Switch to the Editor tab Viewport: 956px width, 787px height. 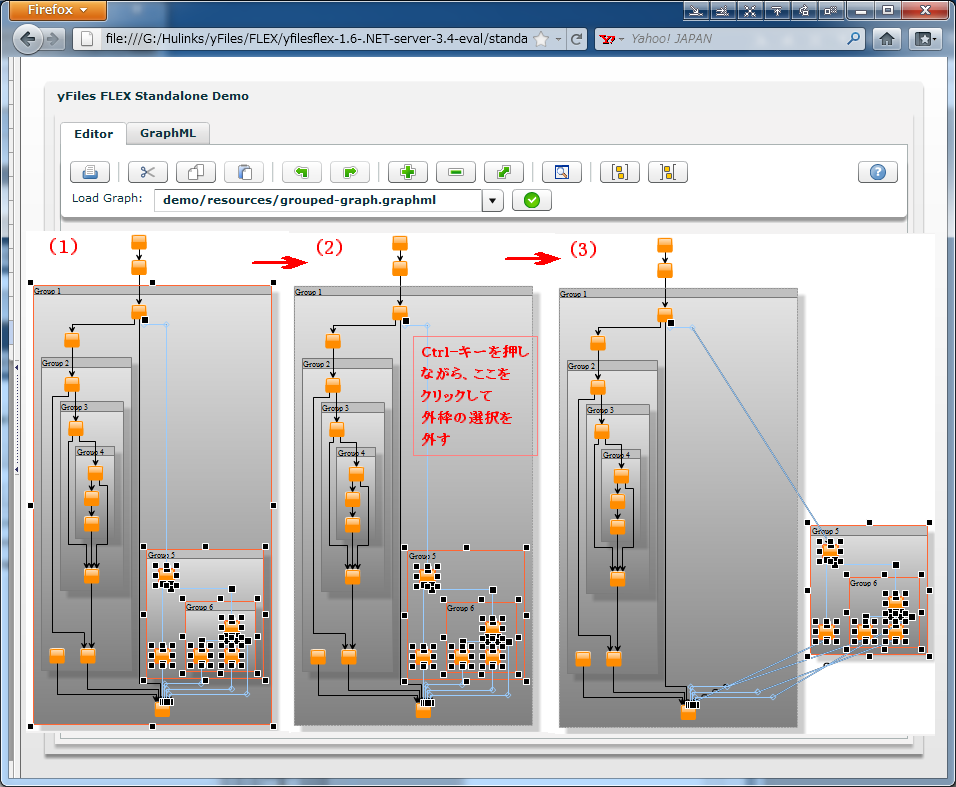[x=93, y=134]
